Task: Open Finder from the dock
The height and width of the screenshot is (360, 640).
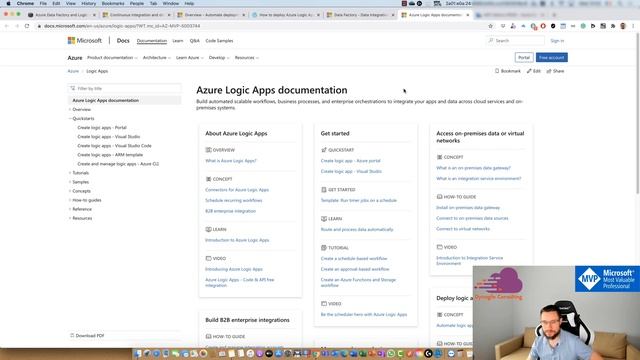Action: coord(138,353)
